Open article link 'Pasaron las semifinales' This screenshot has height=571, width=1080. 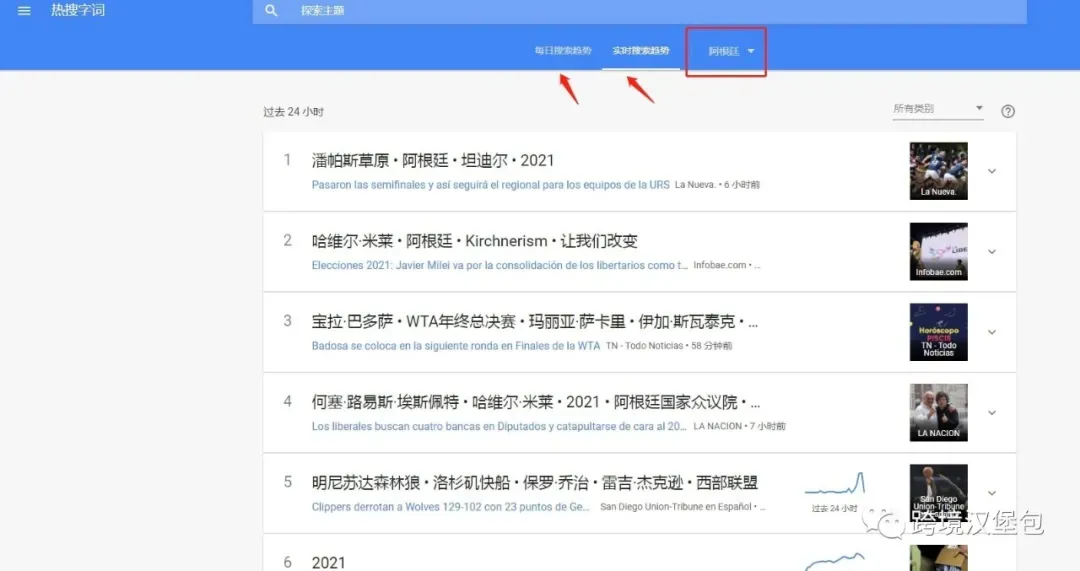490,185
